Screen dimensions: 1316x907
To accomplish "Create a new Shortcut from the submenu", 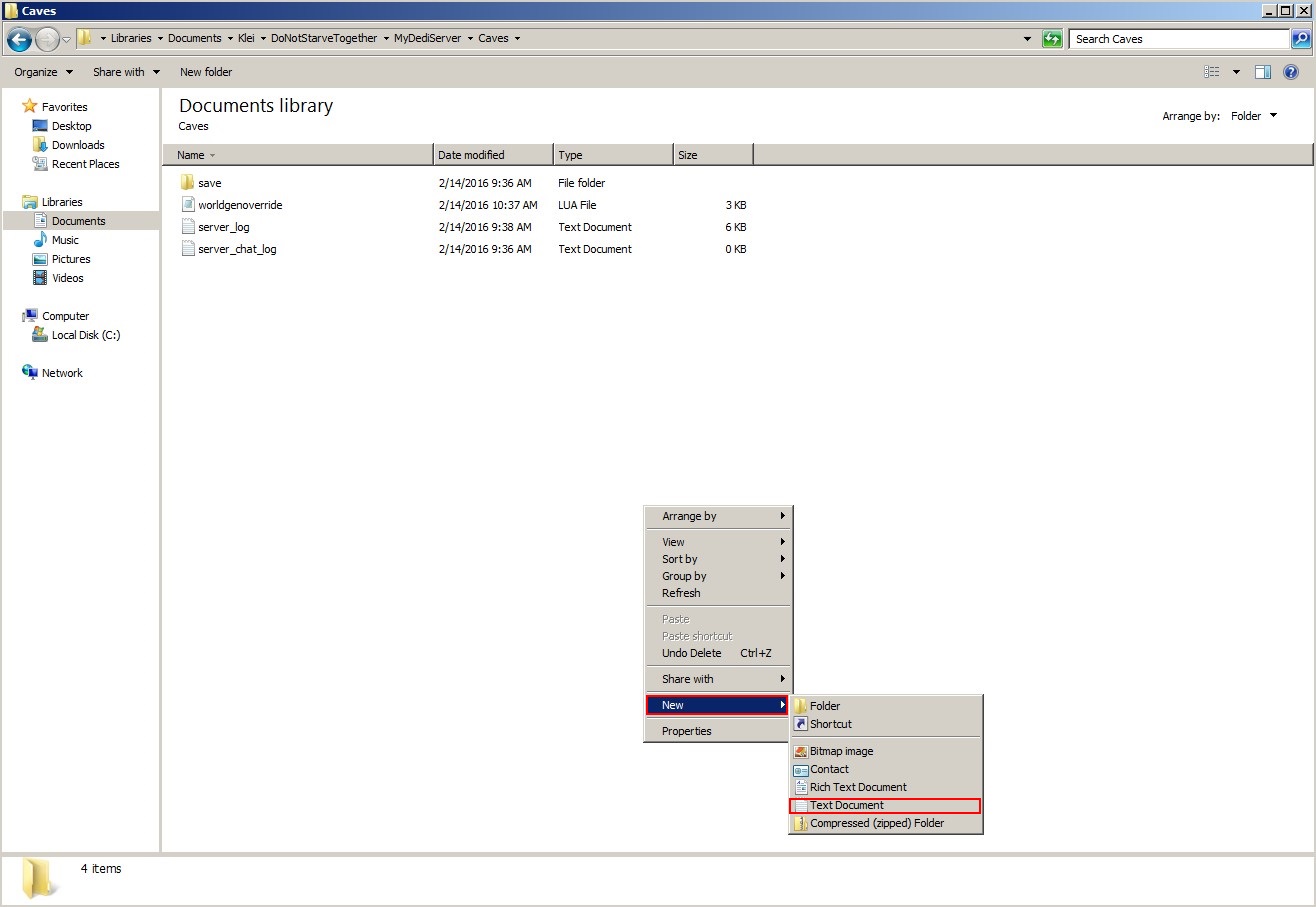I will [886, 724].
